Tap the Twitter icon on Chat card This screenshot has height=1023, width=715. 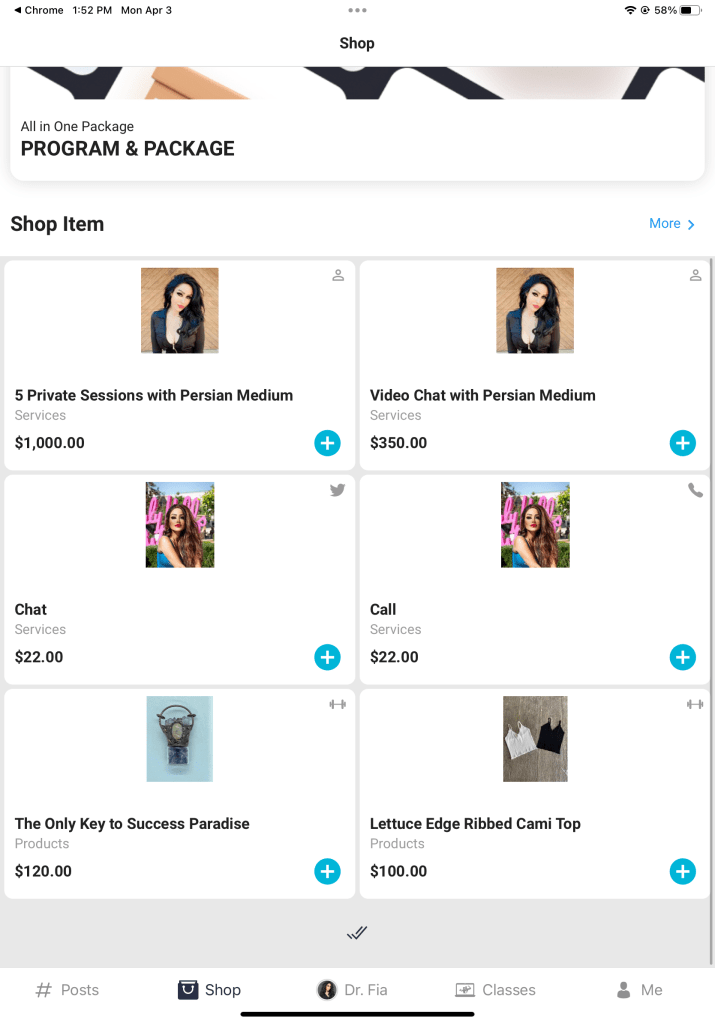[x=337, y=490]
